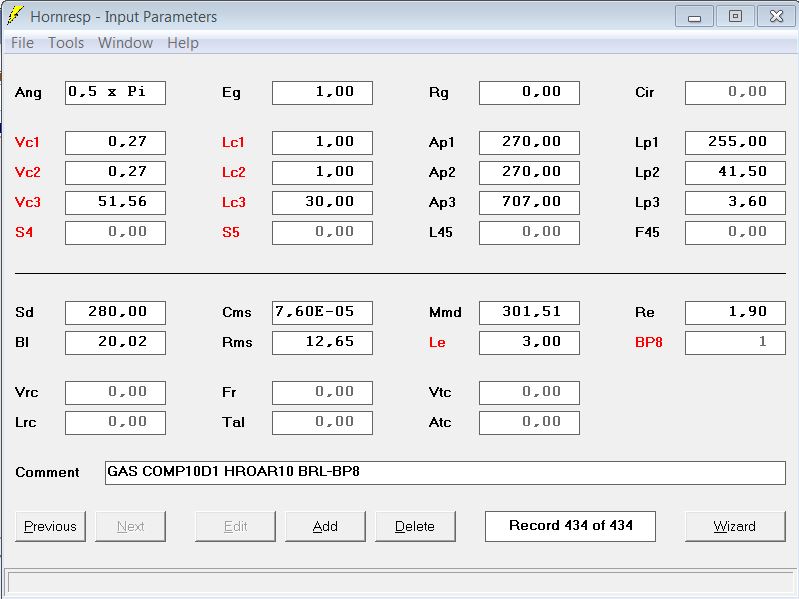Open the File menu
This screenshot has width=799, height=599.
click(x=22, y=43)
